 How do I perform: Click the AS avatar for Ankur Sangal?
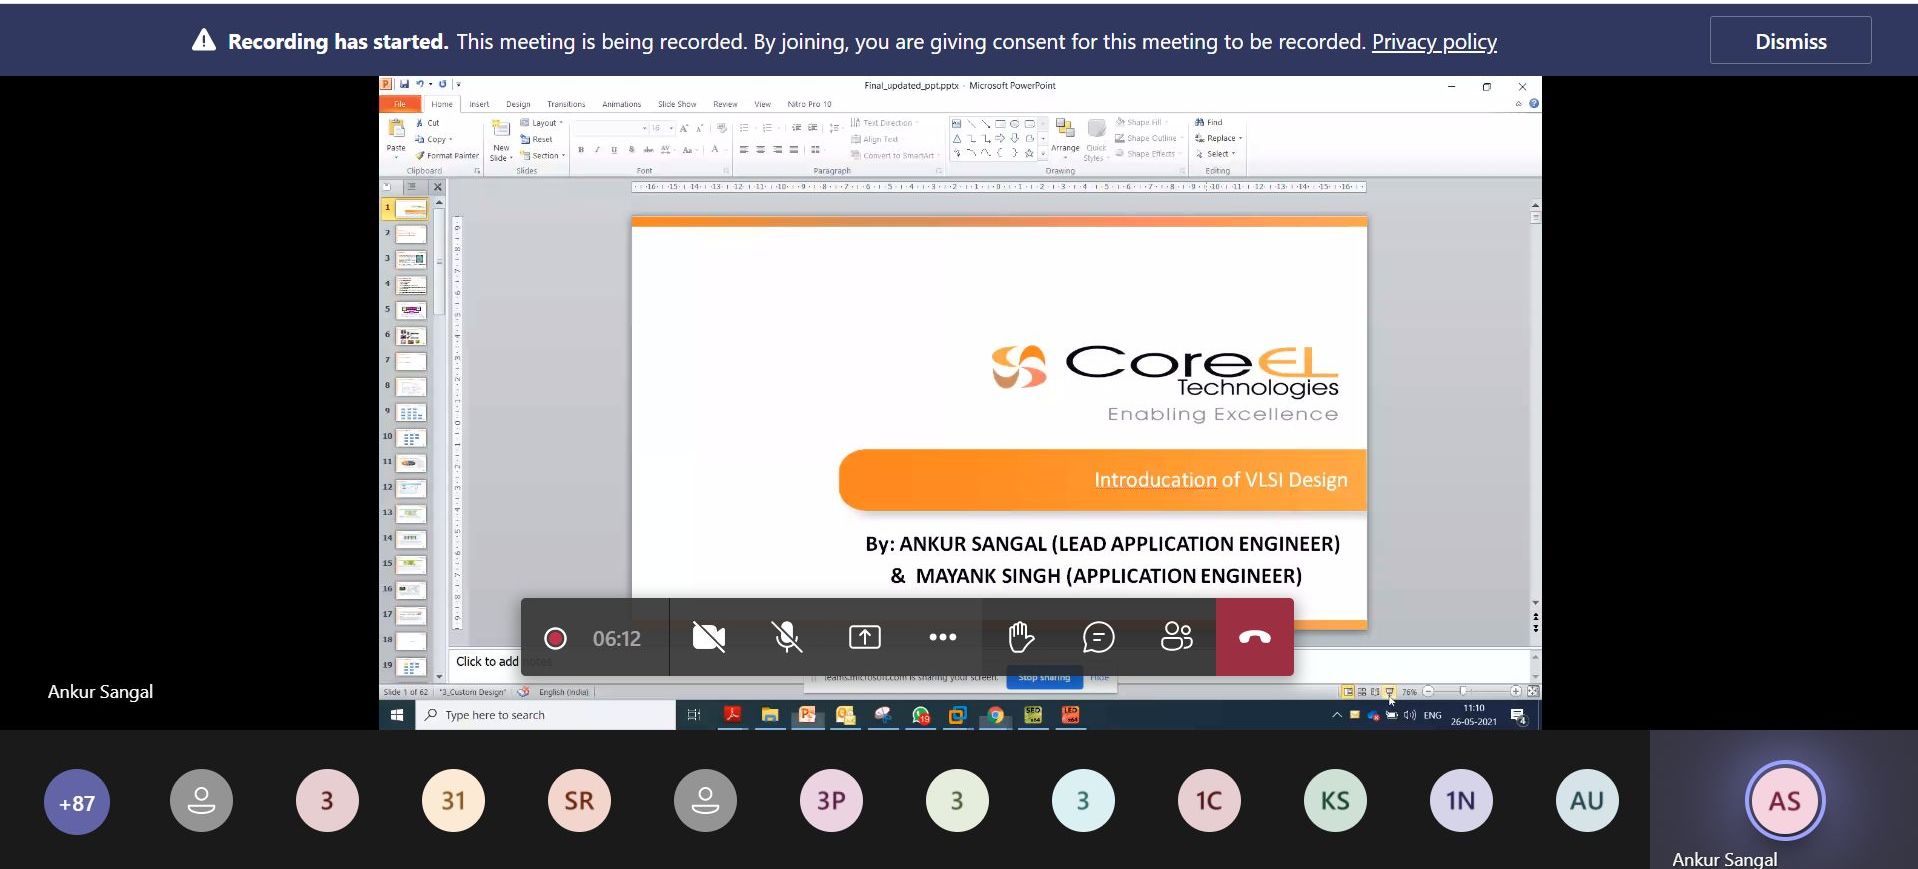coord(1784,801)
